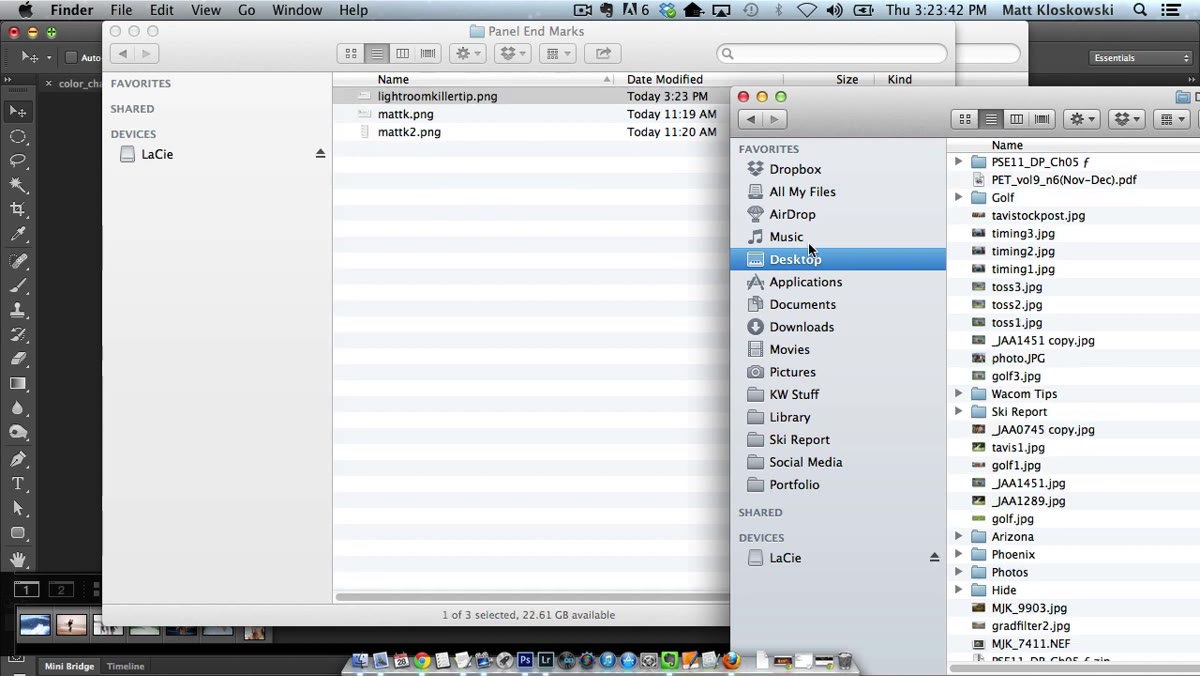Select the Eraser tool
Viewport: 1200px width, 676px height.
pos(18,359)
